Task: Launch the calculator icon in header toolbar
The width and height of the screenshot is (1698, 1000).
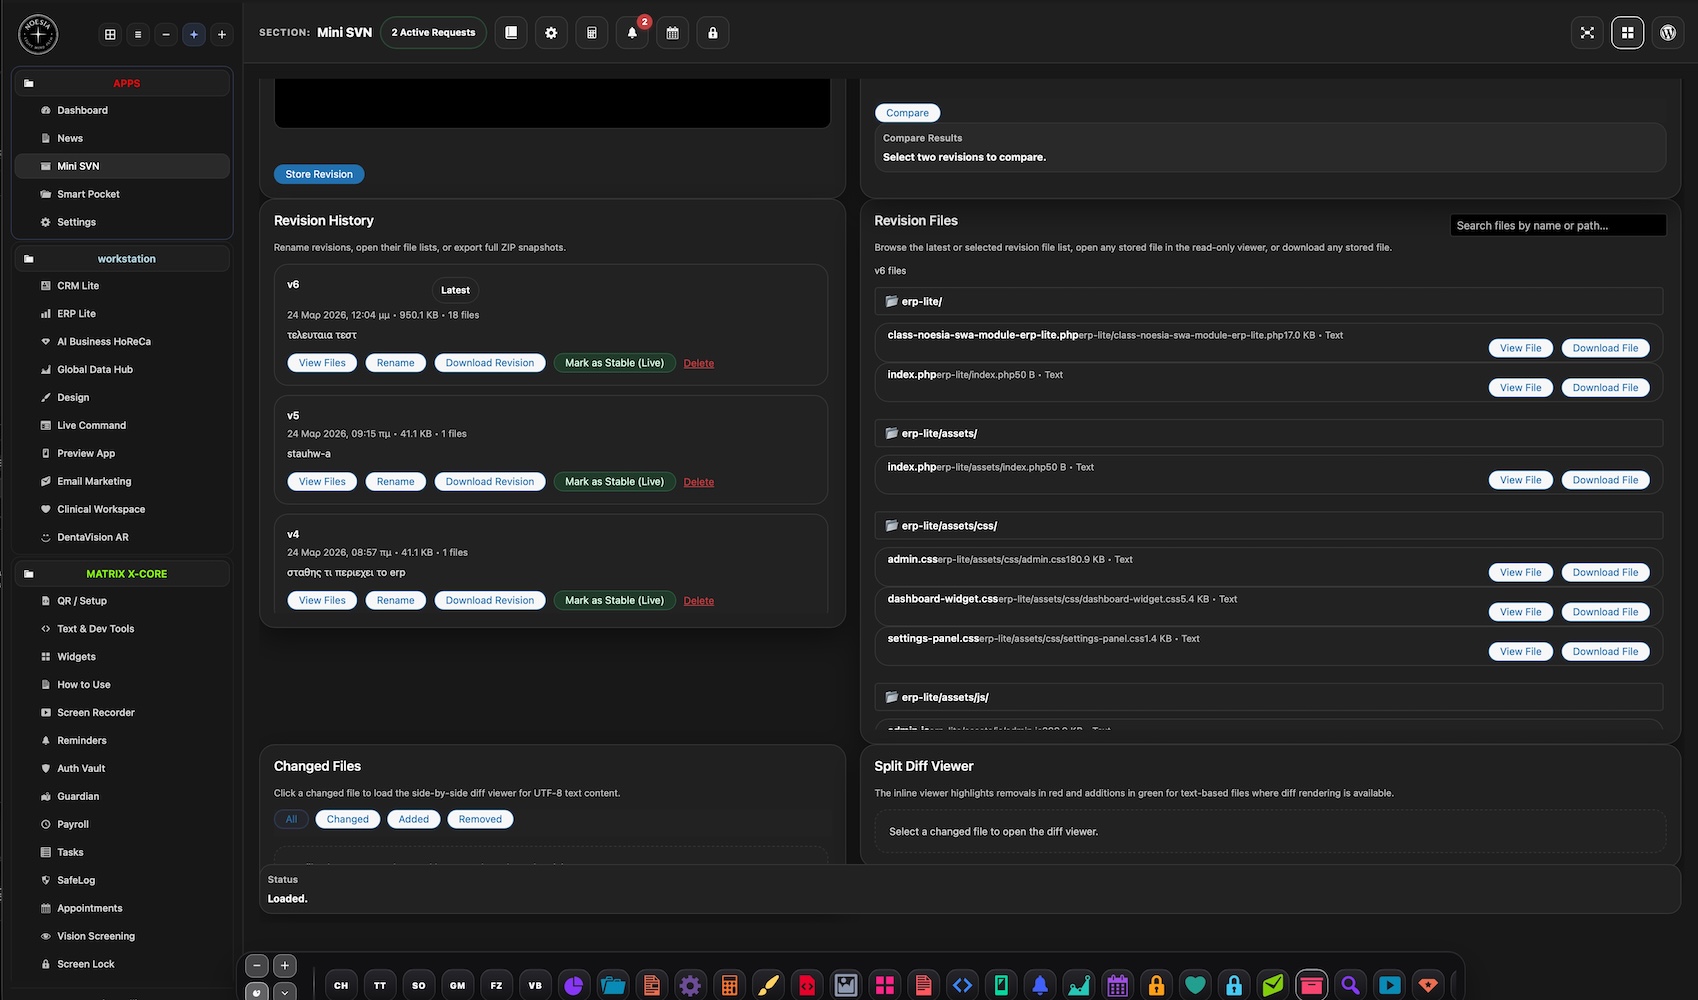Action: (592, 33)
